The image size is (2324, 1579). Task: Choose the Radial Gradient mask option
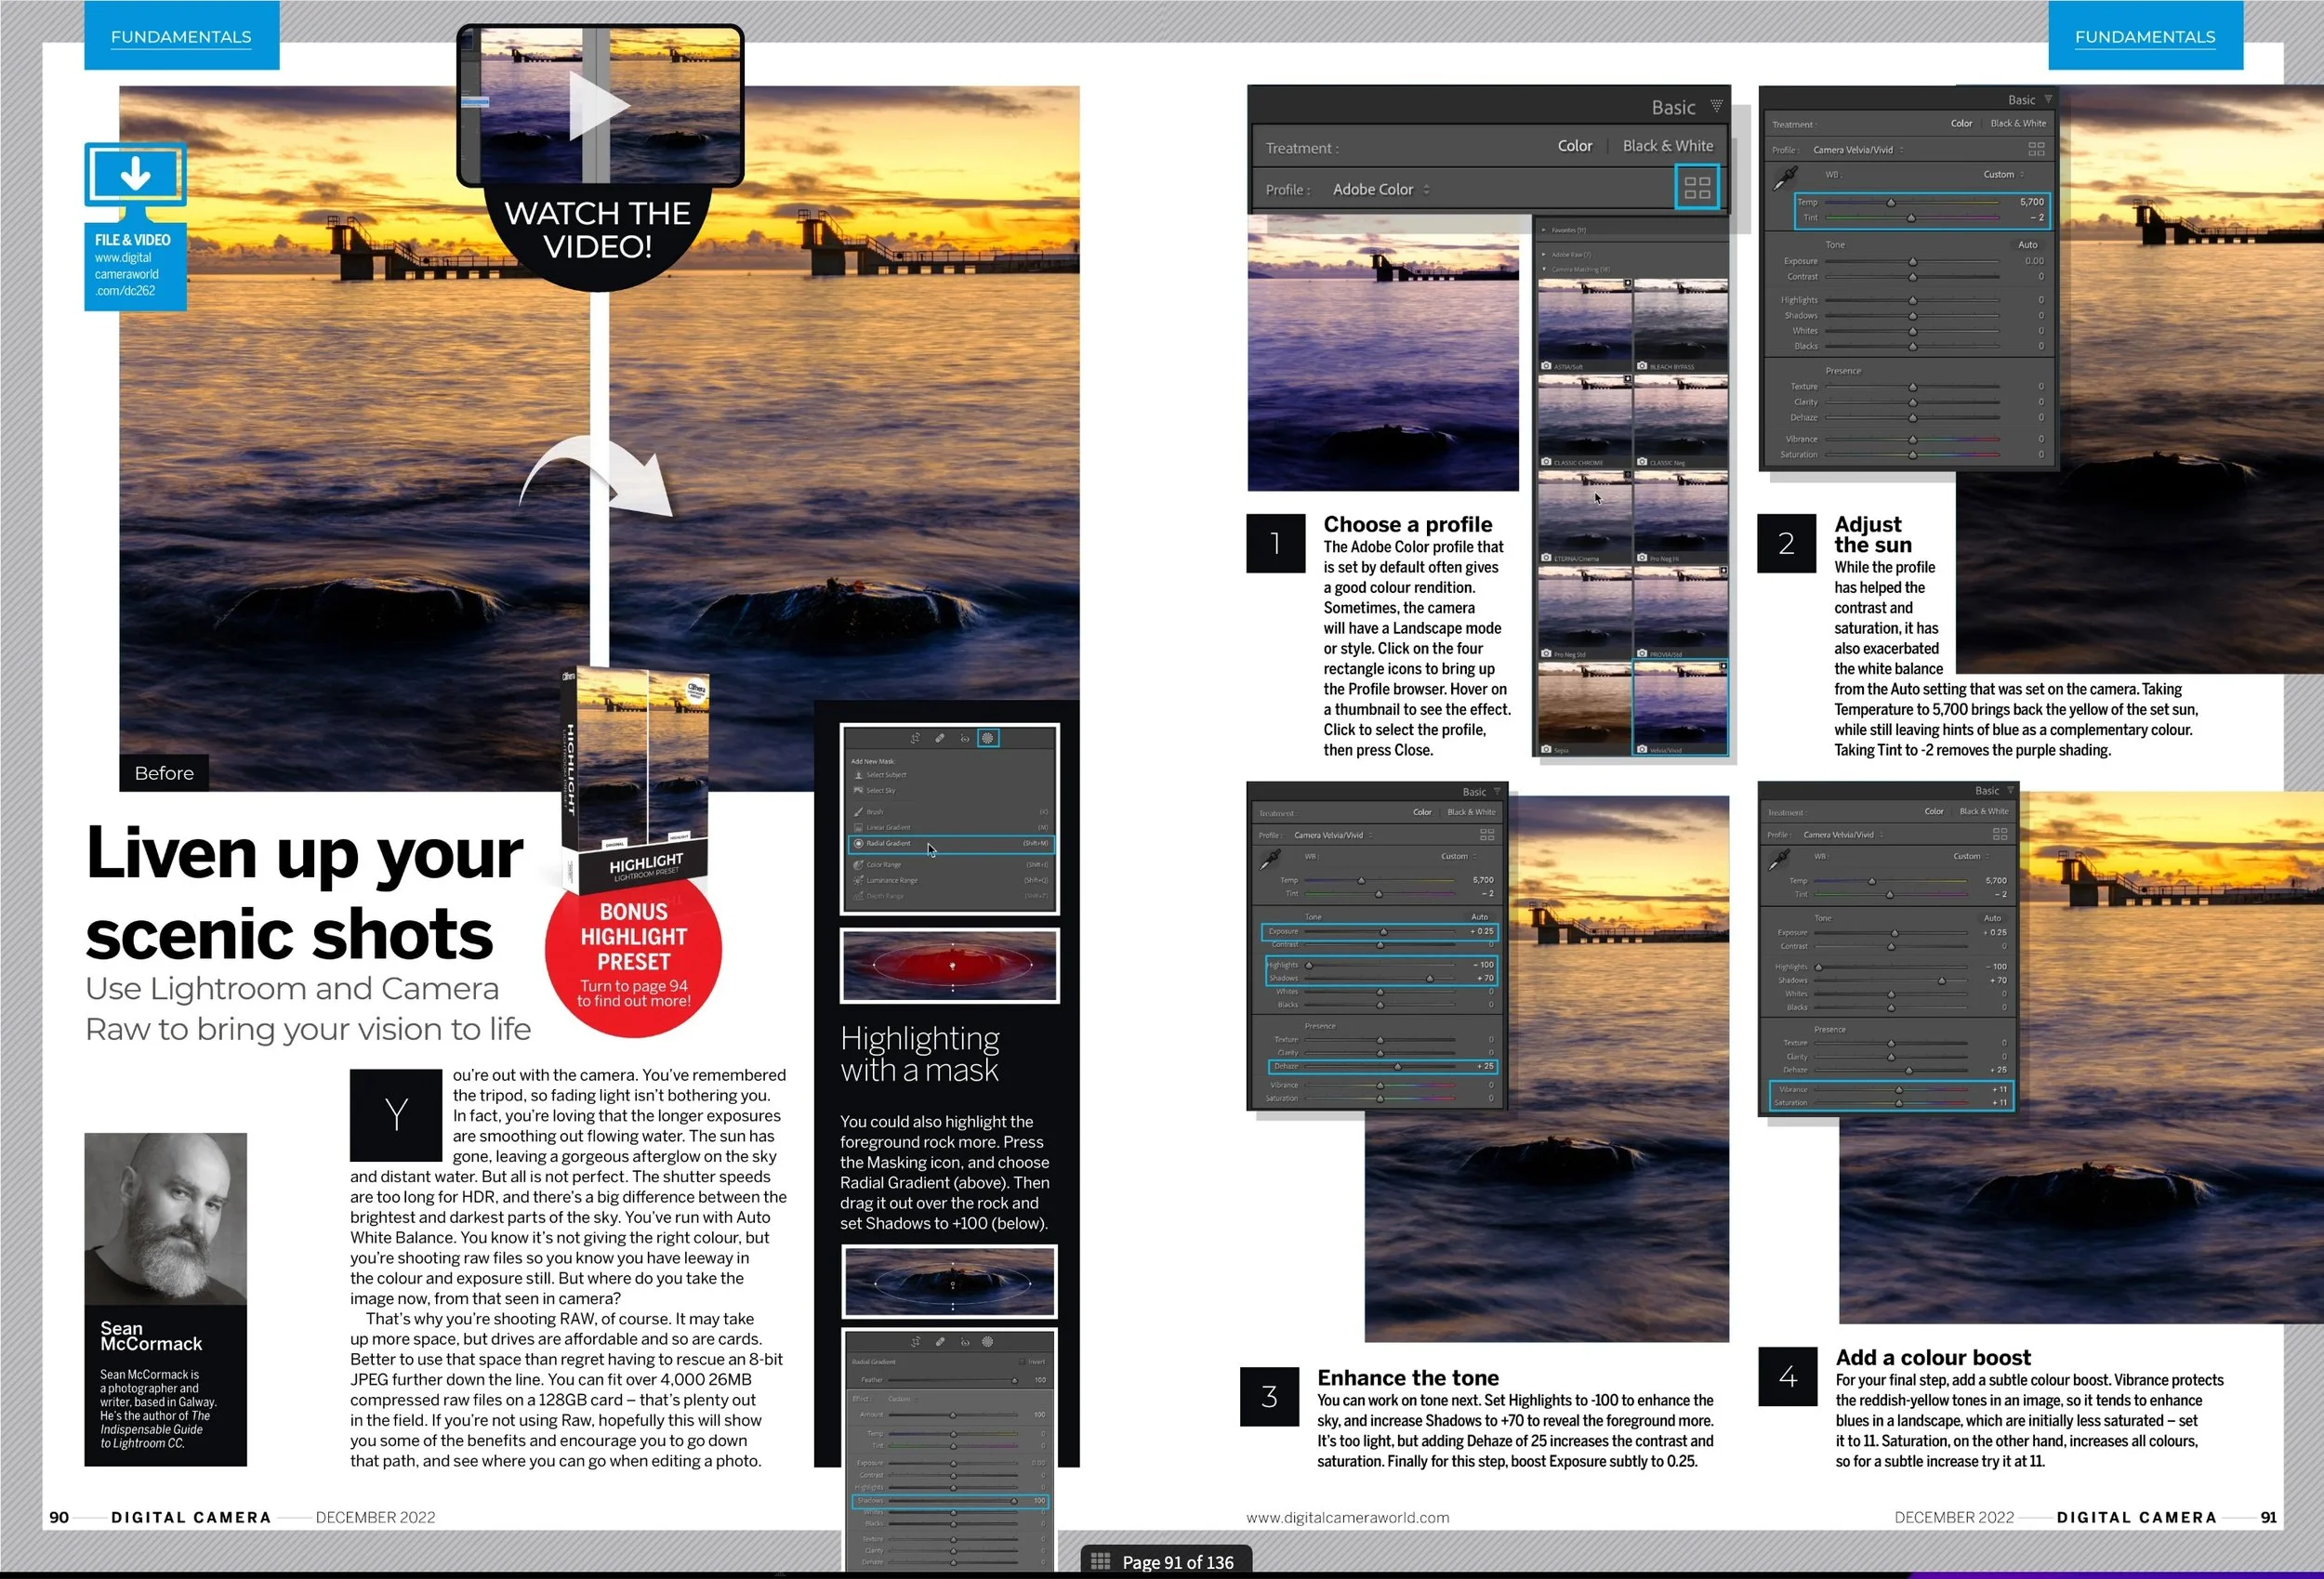[x=888, y=843]
